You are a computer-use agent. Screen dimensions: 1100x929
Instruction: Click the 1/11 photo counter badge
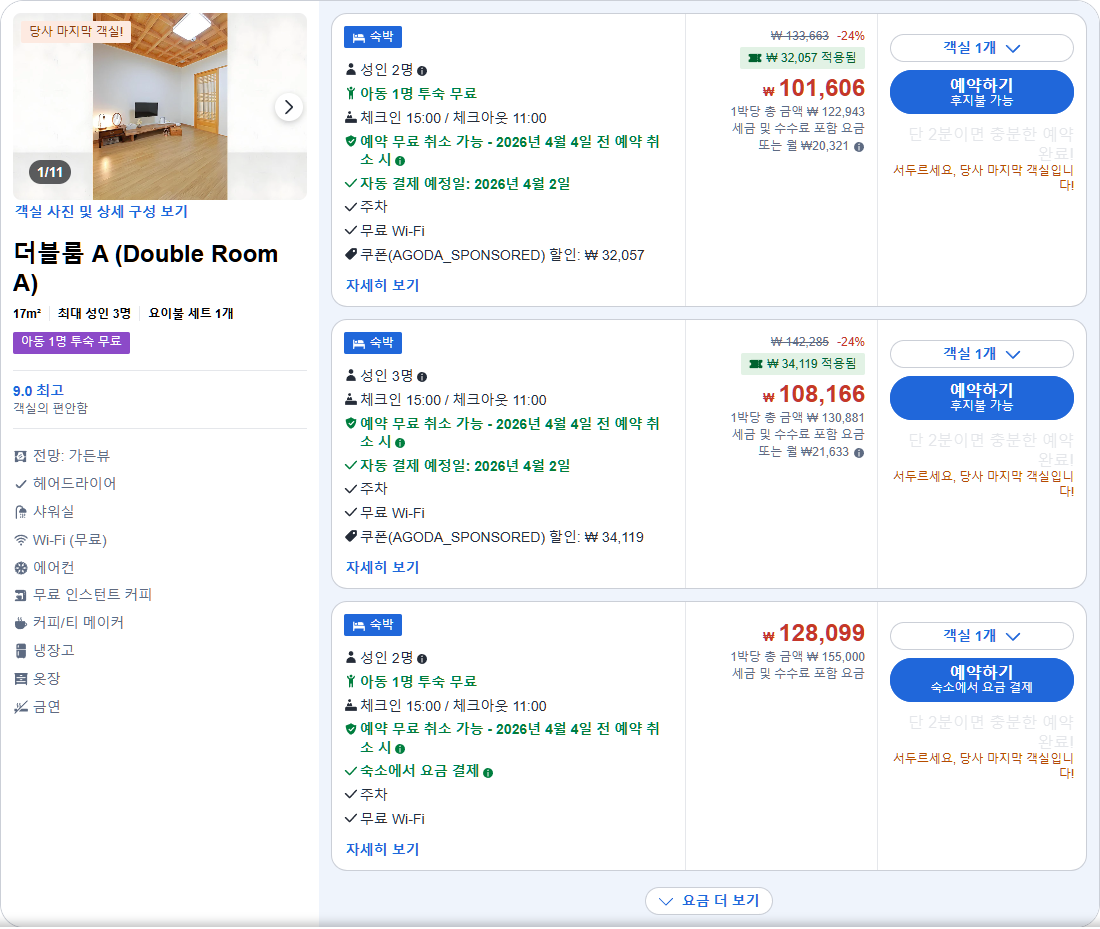coord(50,172)
